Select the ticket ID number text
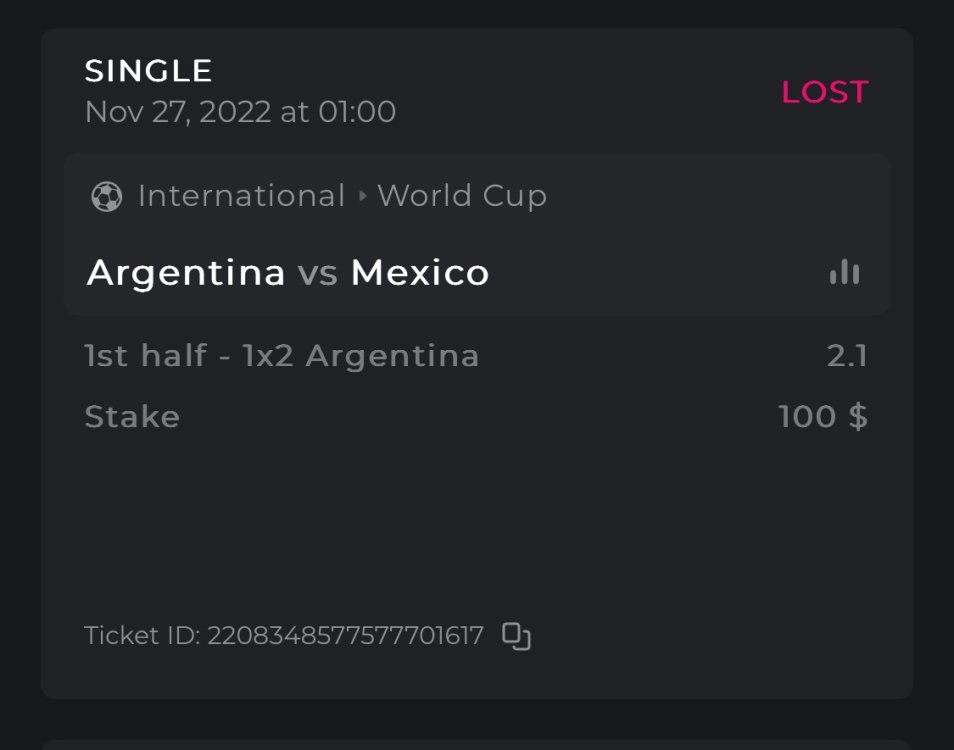 pos(345,636)
